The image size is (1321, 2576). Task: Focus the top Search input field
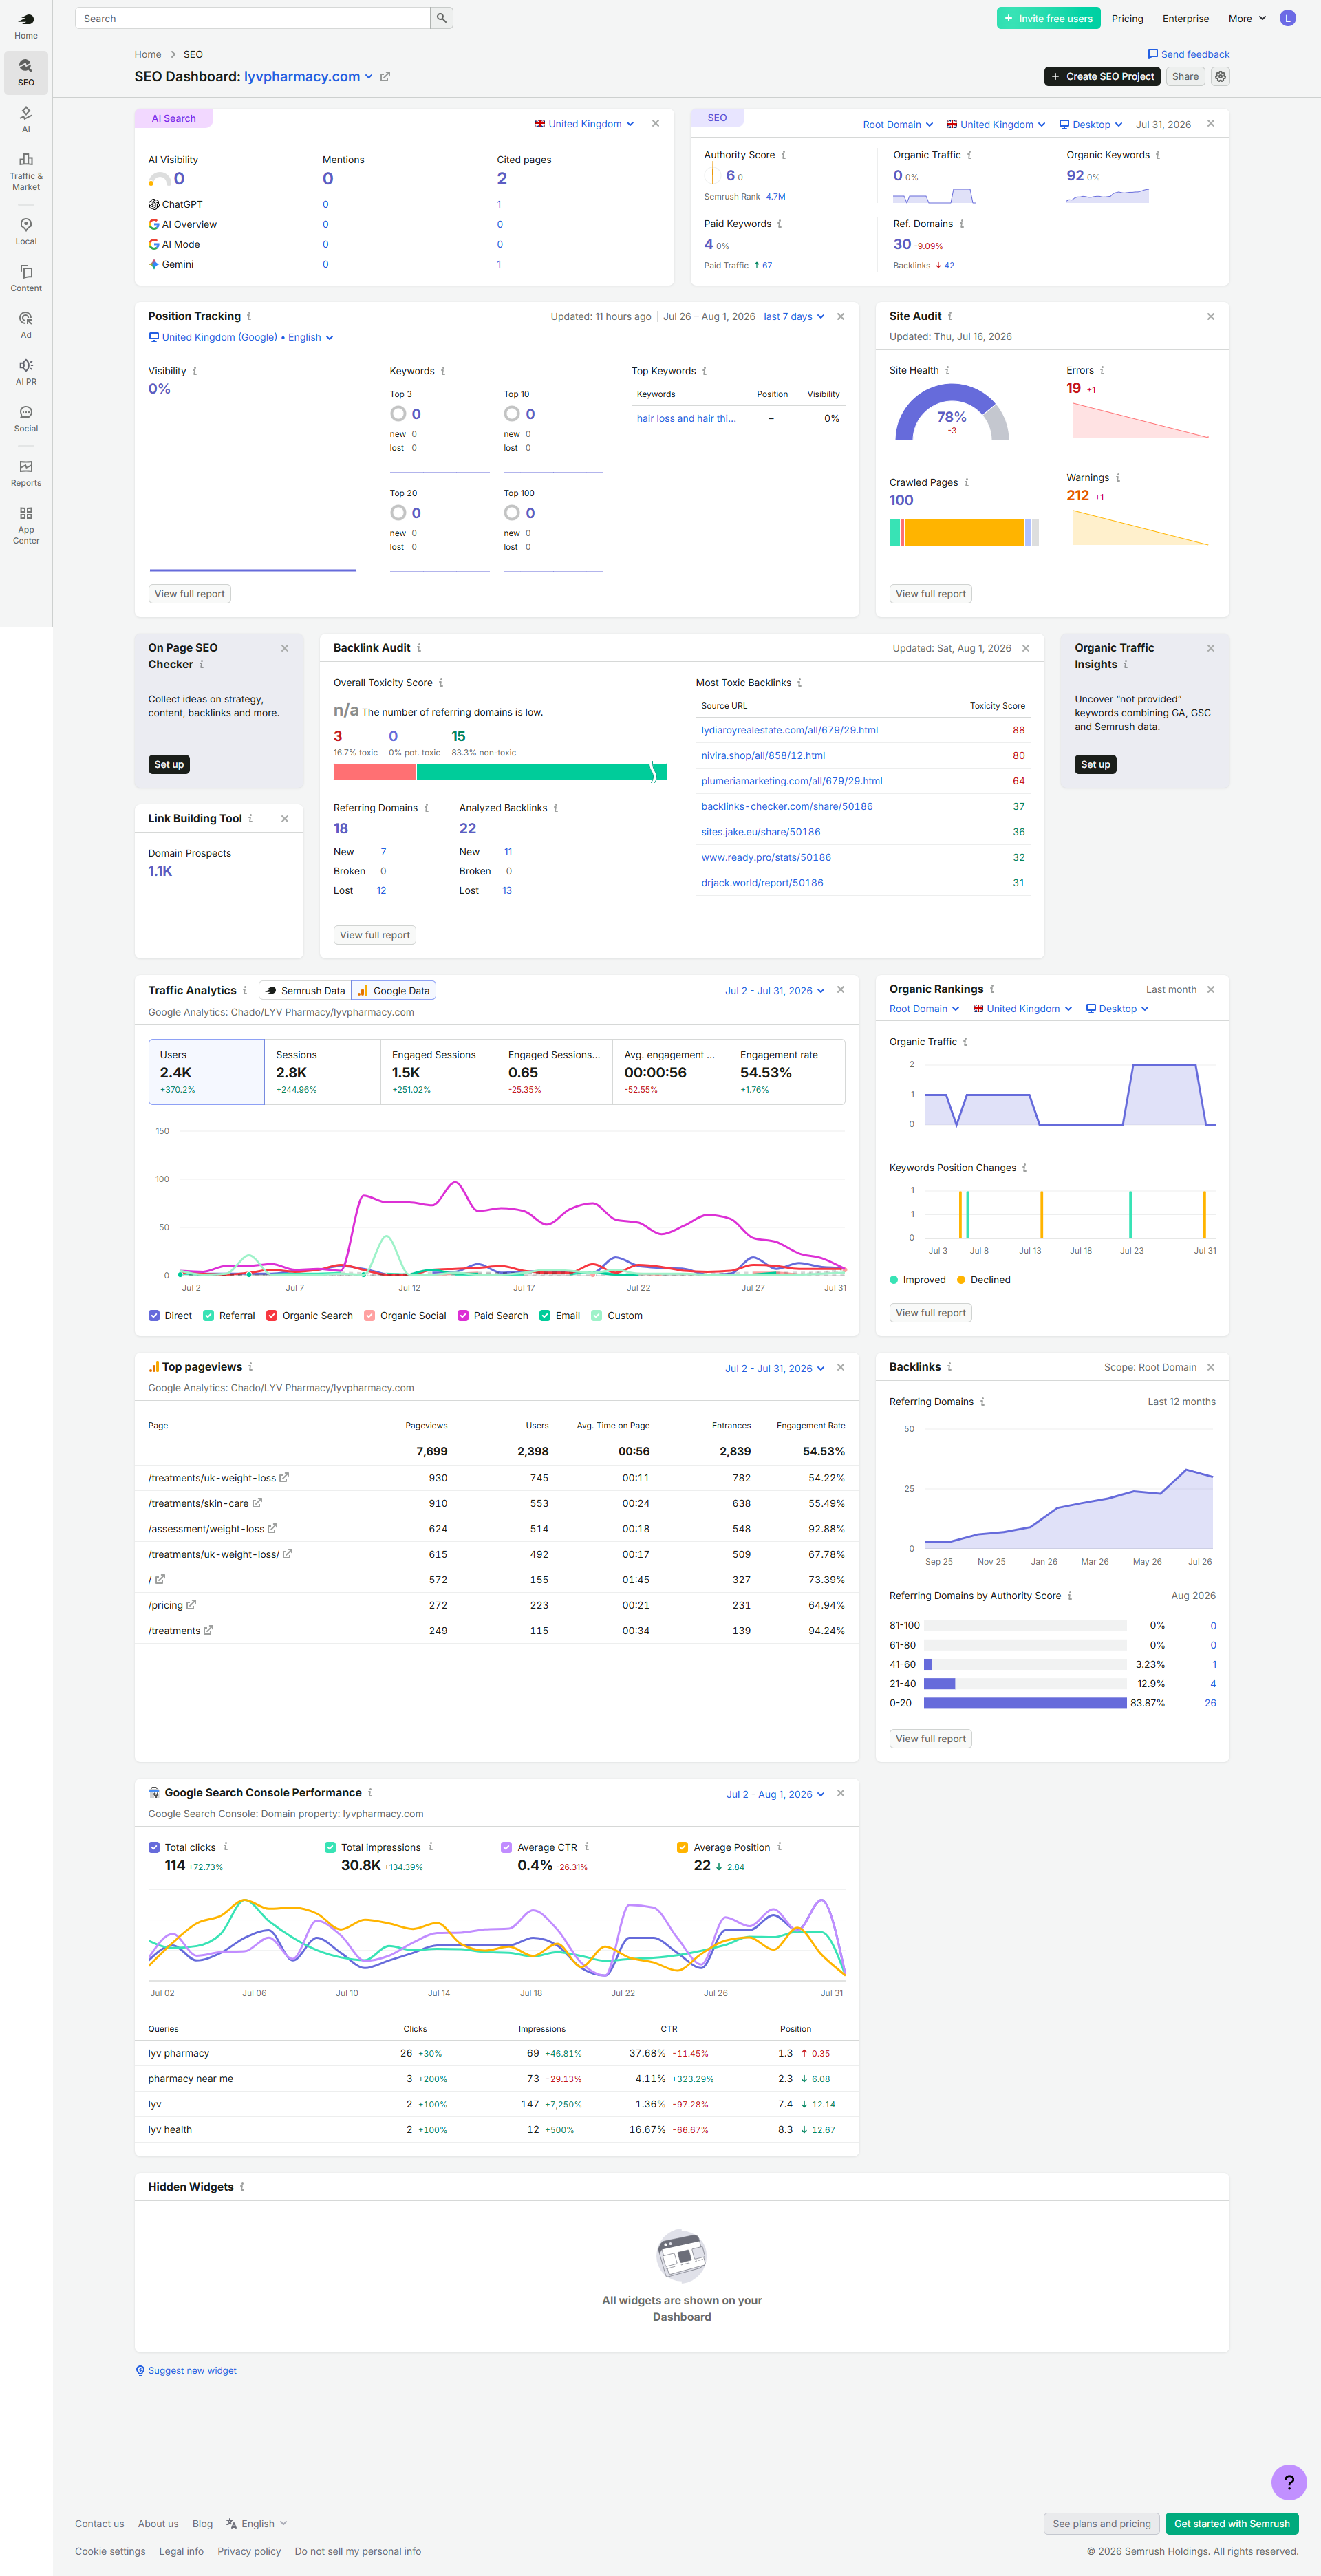tap(252, 18)
